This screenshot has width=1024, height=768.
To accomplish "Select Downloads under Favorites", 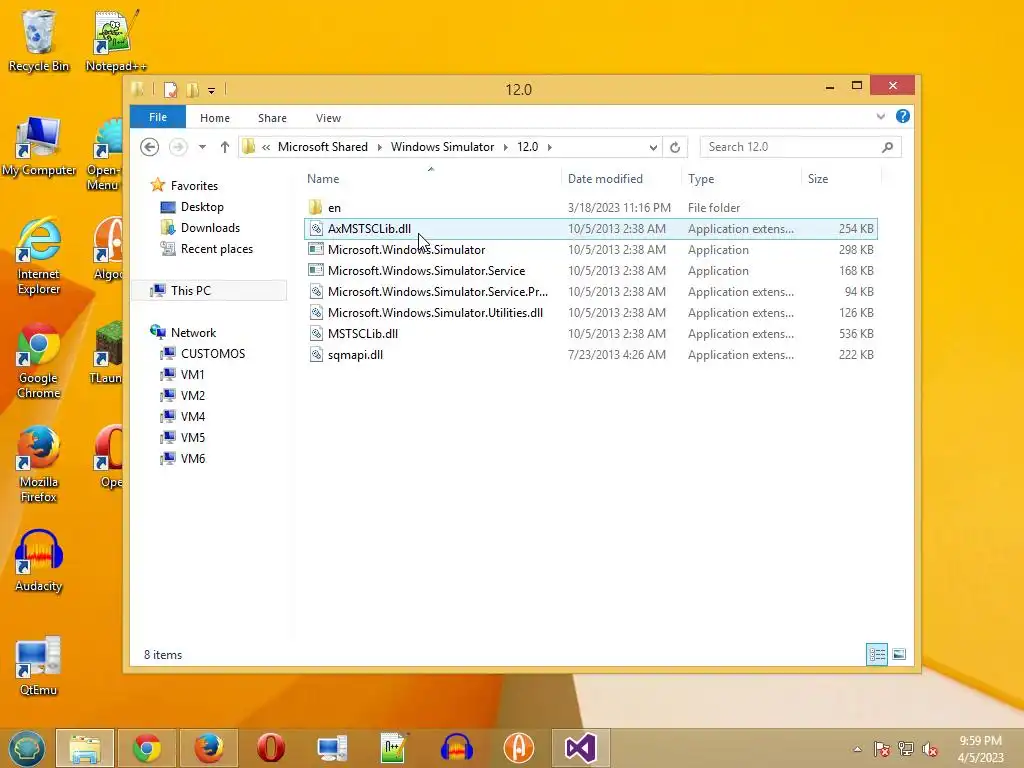I will pyautogui.click(x=210, y=228).
